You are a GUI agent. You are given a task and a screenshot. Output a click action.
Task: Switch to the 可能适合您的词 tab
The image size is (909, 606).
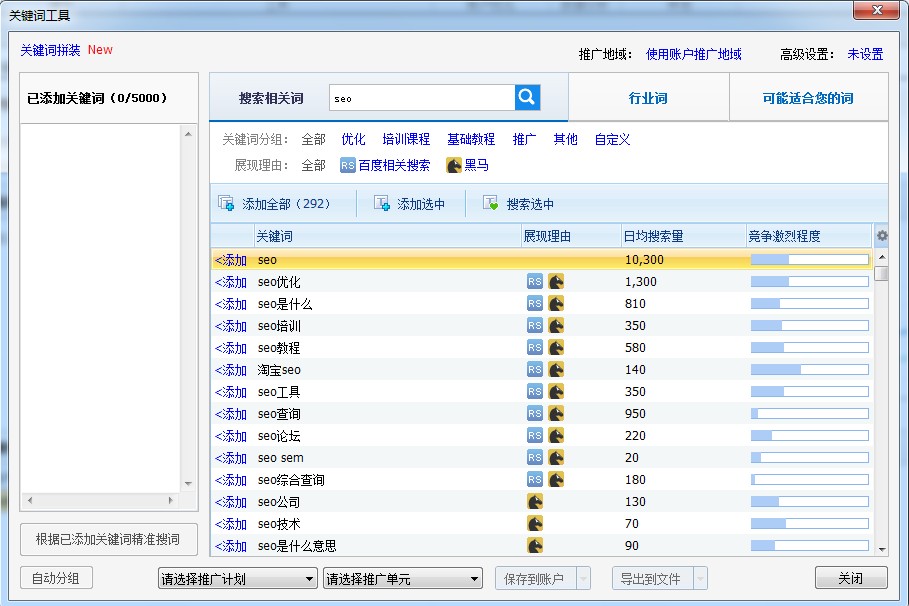coord(807,98)
